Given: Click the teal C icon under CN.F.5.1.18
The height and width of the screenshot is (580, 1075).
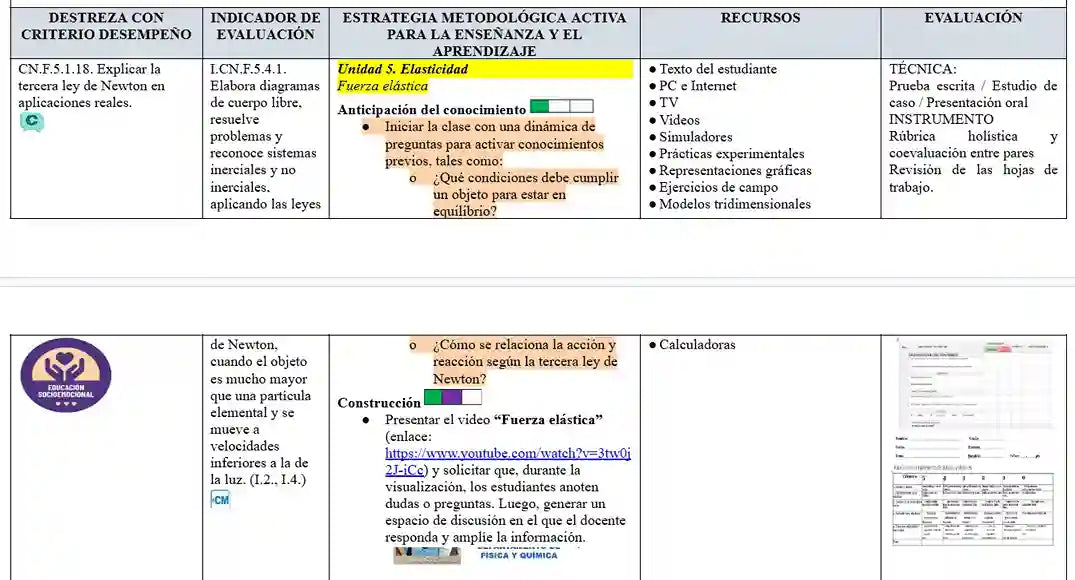Looking at the screenshot, I should click(x=31, y=122).
